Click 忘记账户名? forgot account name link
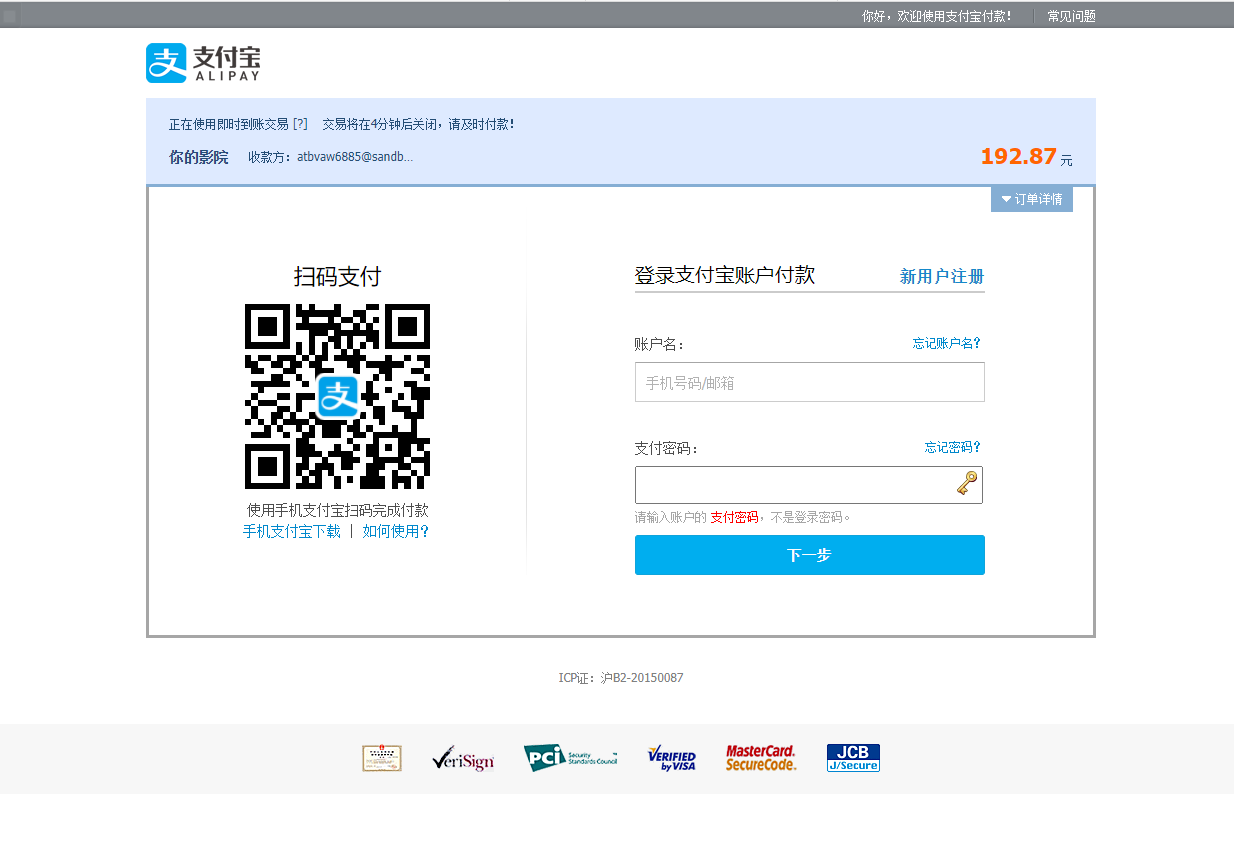This screenshot has height=854, width=1234. [x=947, y=343]
